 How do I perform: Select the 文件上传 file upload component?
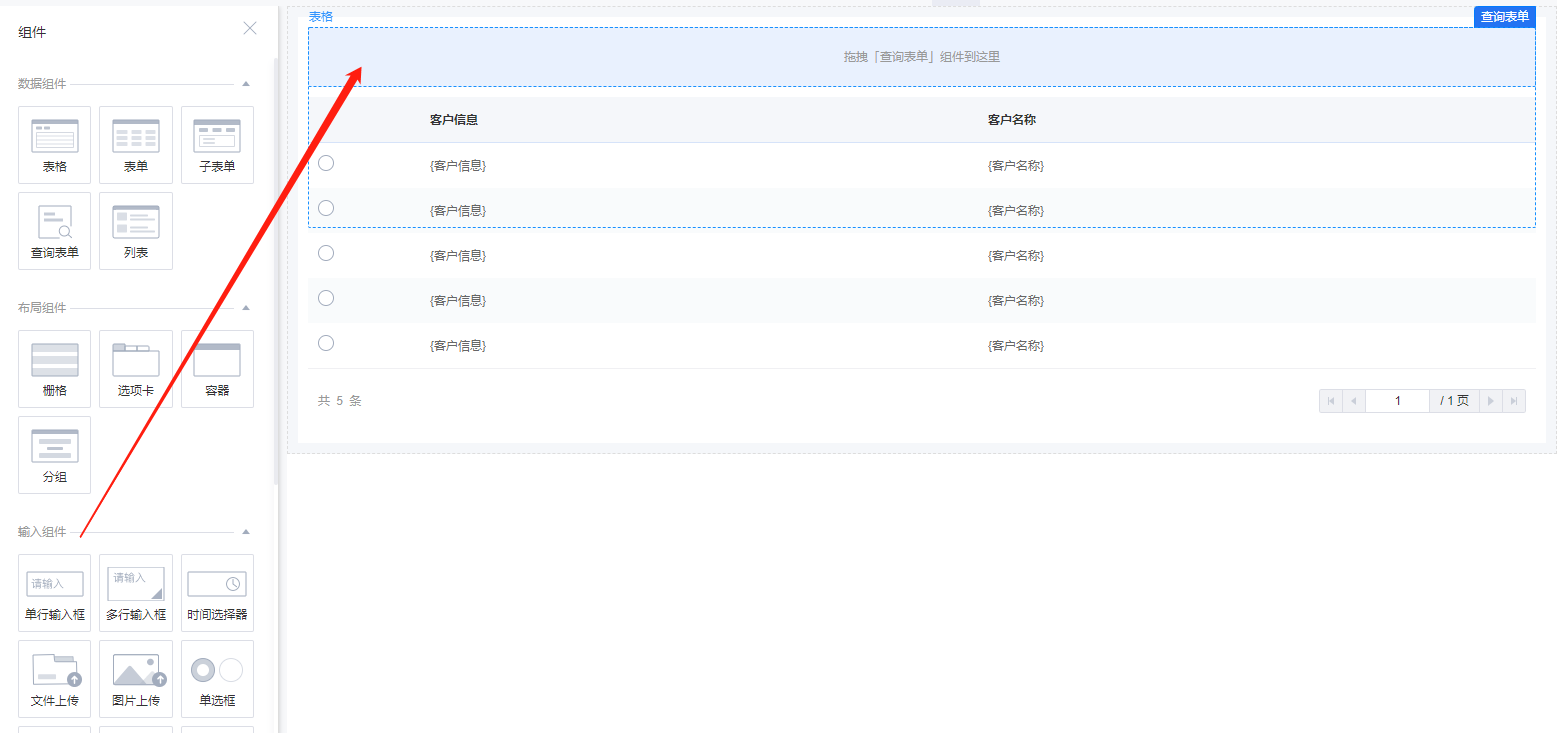pyautogui.click(x=54, y=679)
